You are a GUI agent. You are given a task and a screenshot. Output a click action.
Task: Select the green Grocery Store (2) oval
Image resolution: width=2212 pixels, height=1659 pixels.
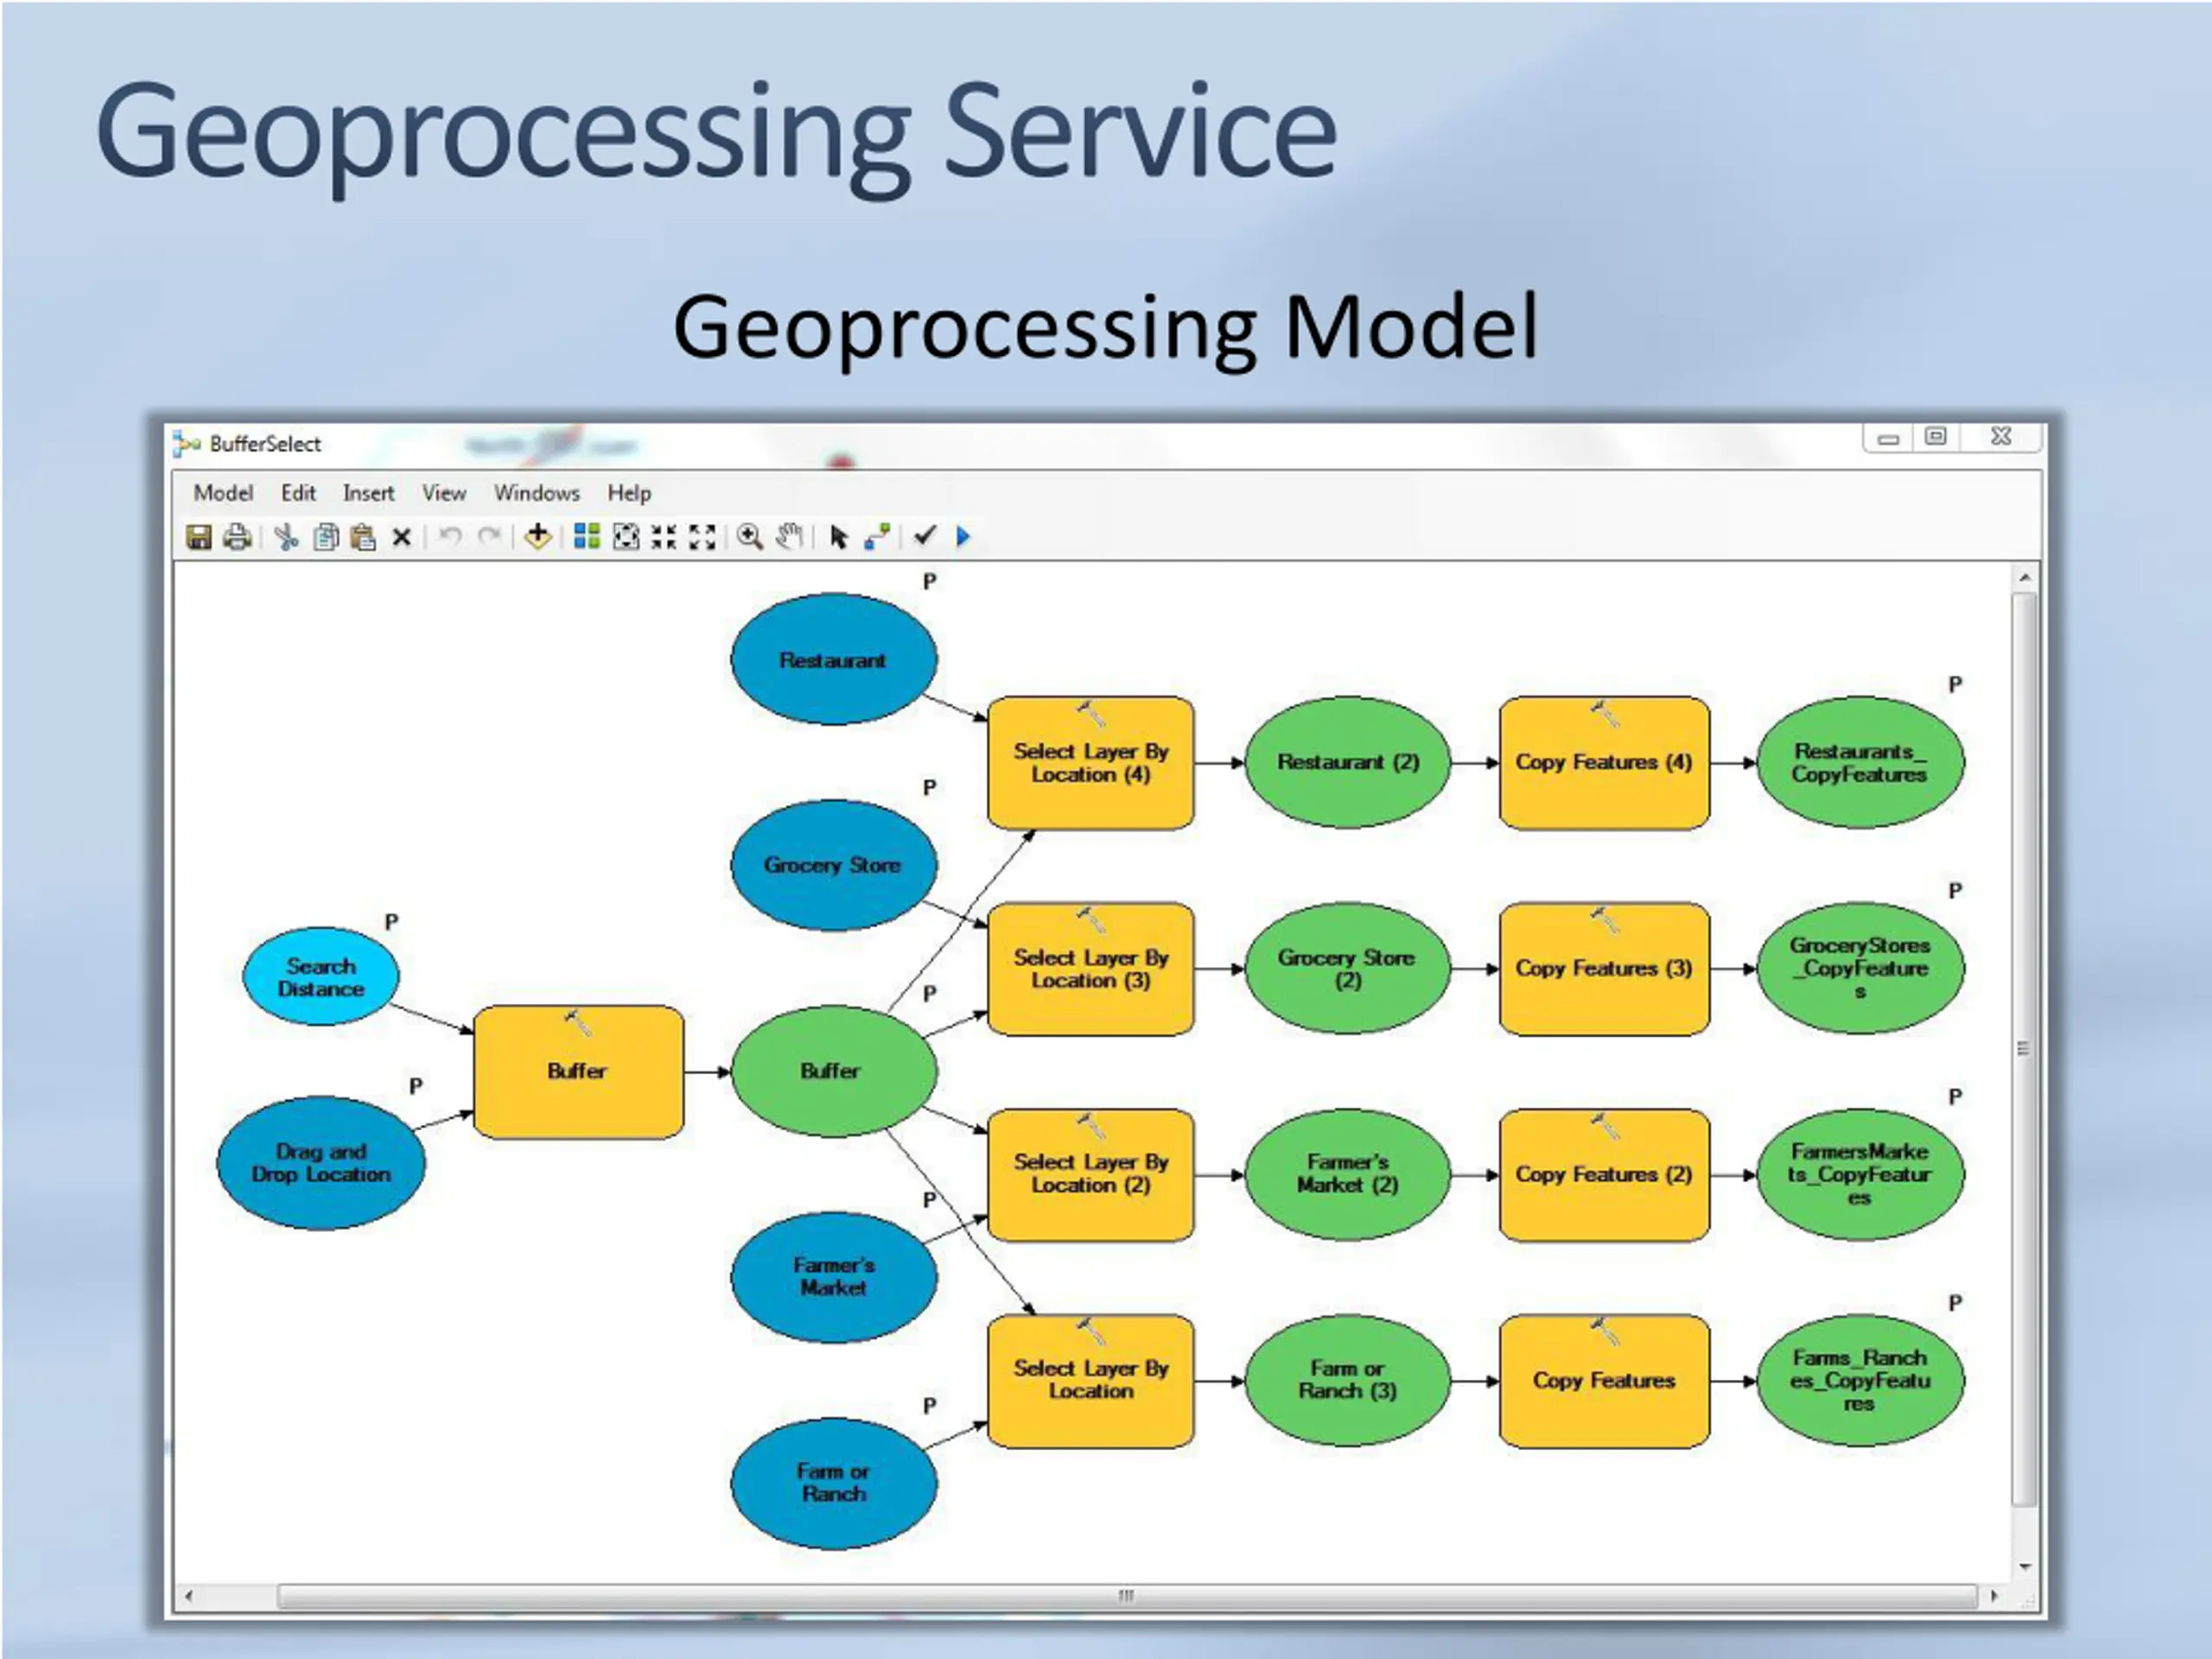point(1348,969)
